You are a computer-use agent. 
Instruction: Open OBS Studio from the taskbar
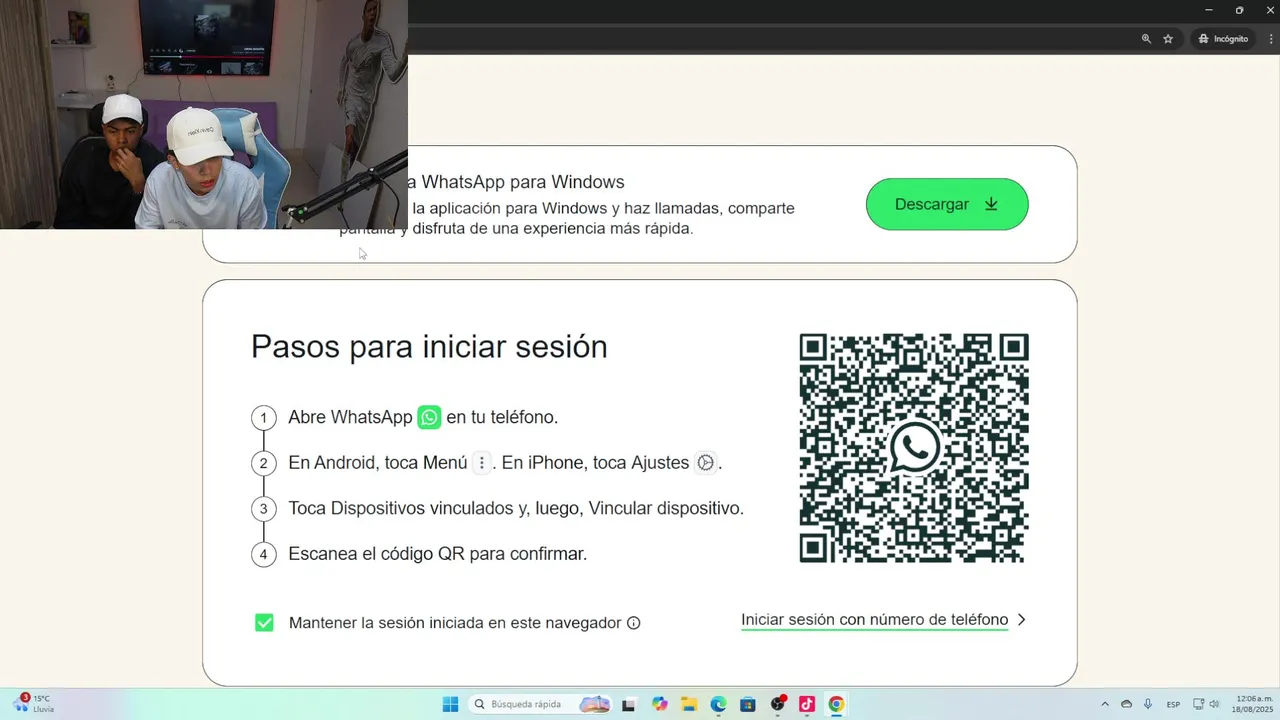pos(777,704)
